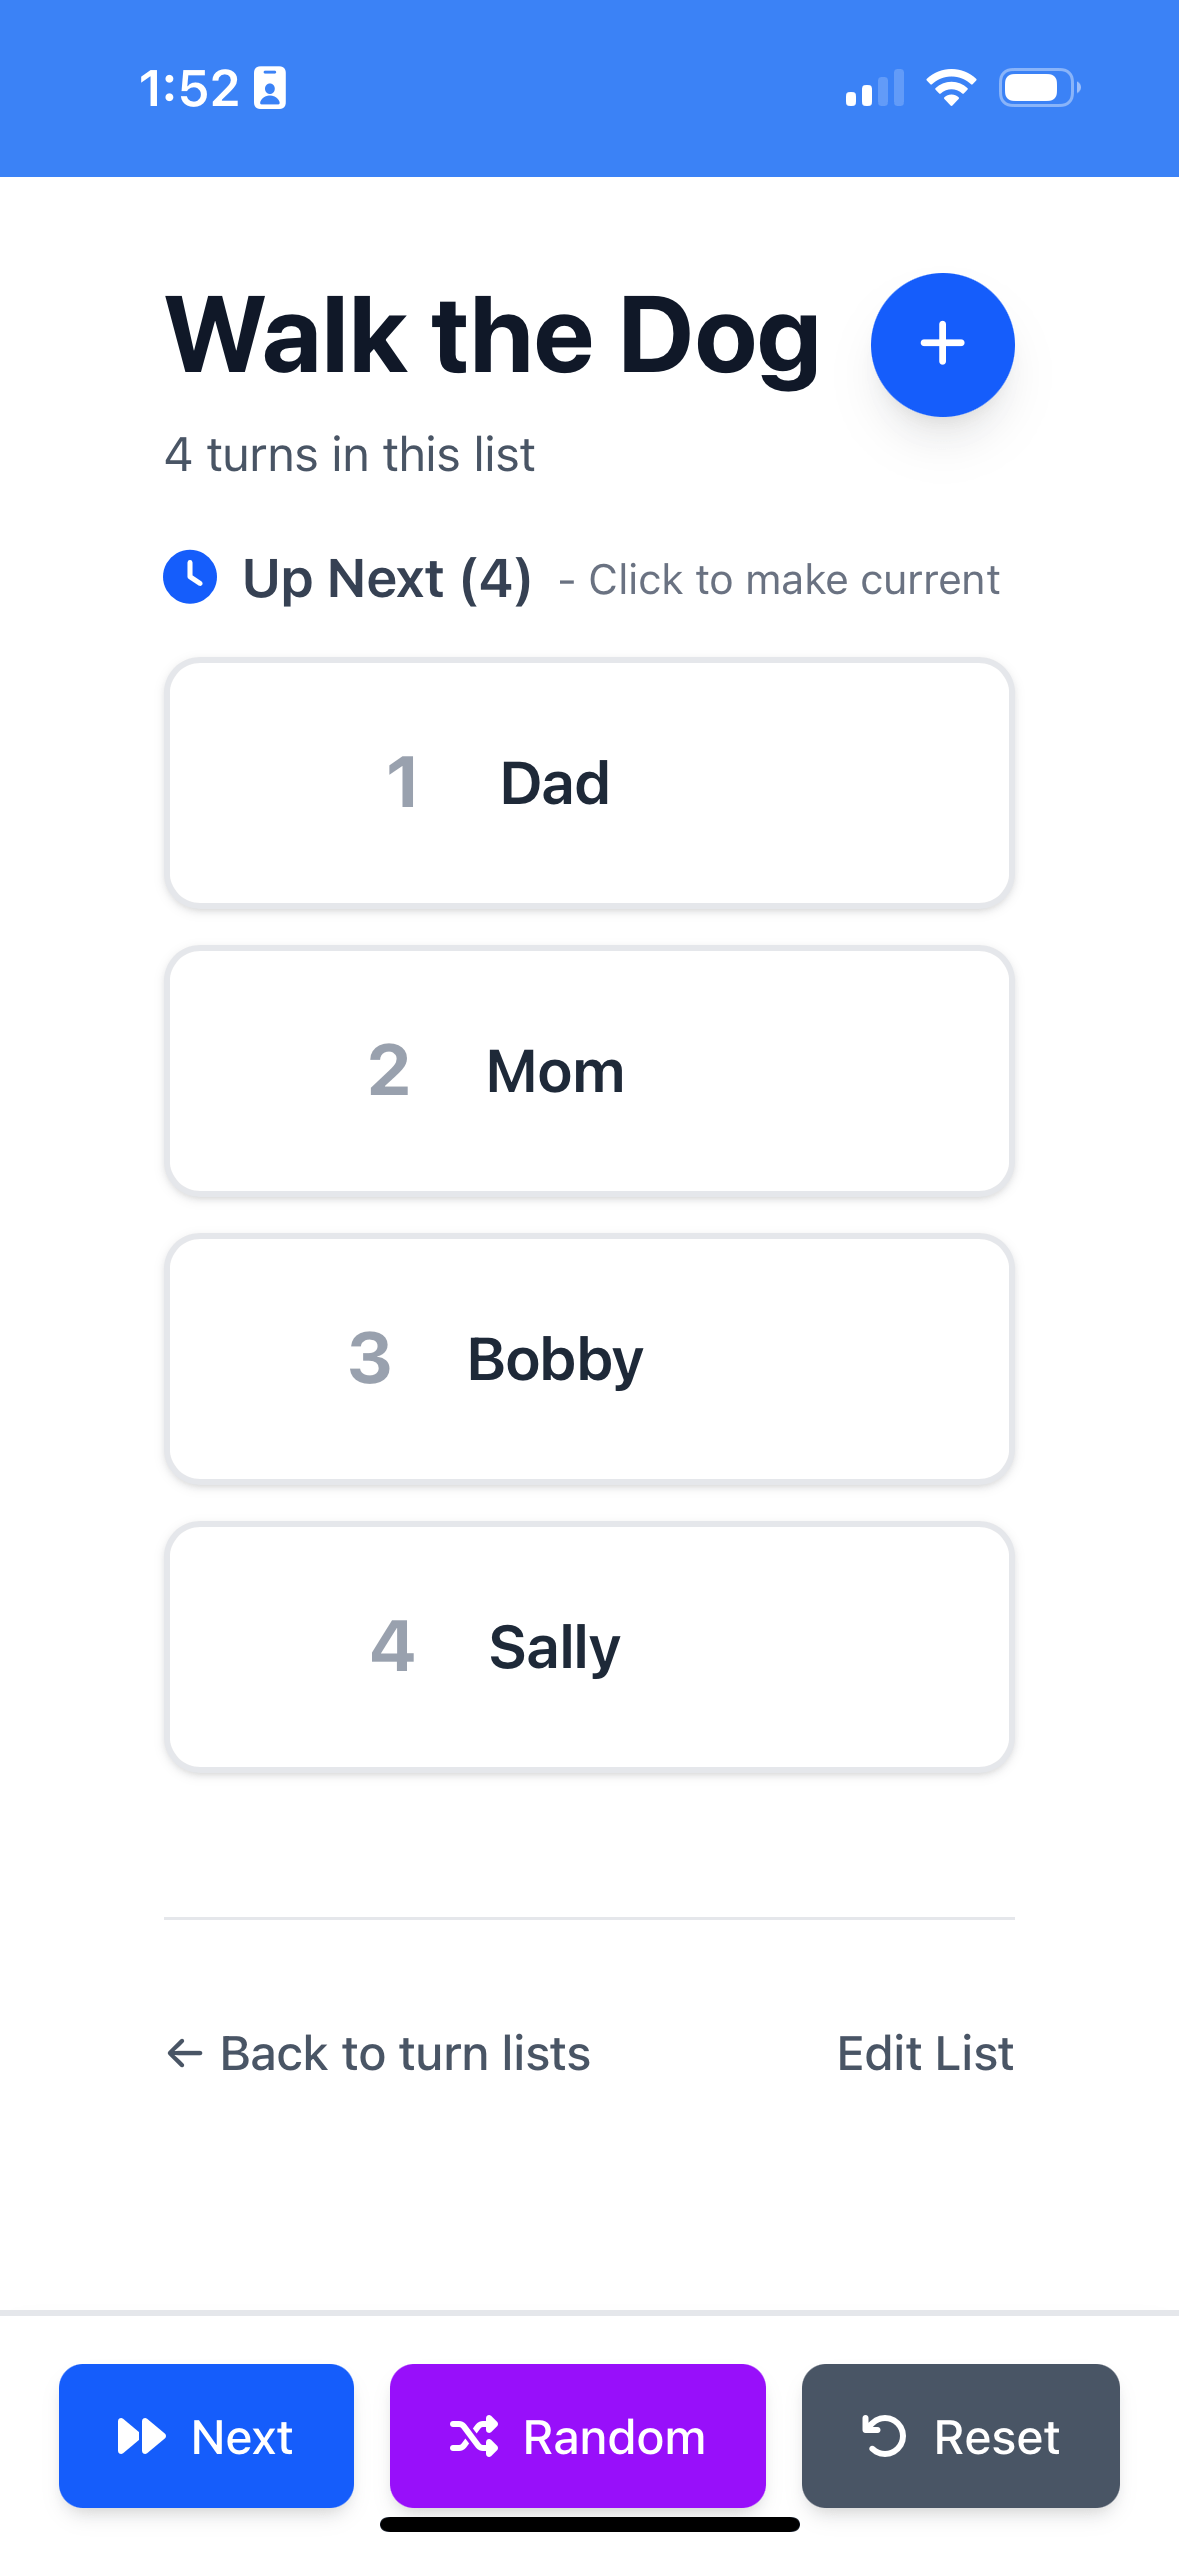Tap the Up Next (4) heading
The width and height of the screenshot is (1179, 2556).
coord(387,579)
